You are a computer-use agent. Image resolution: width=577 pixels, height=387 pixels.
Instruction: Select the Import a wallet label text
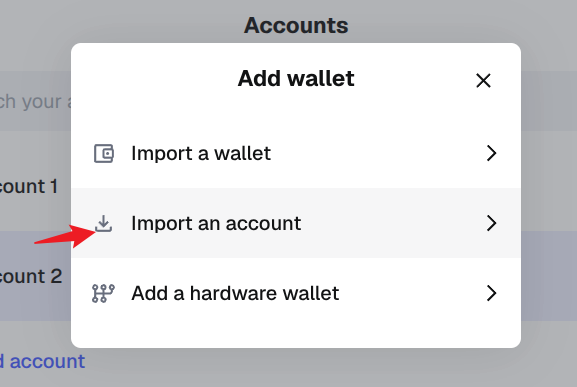pos(201,153)
